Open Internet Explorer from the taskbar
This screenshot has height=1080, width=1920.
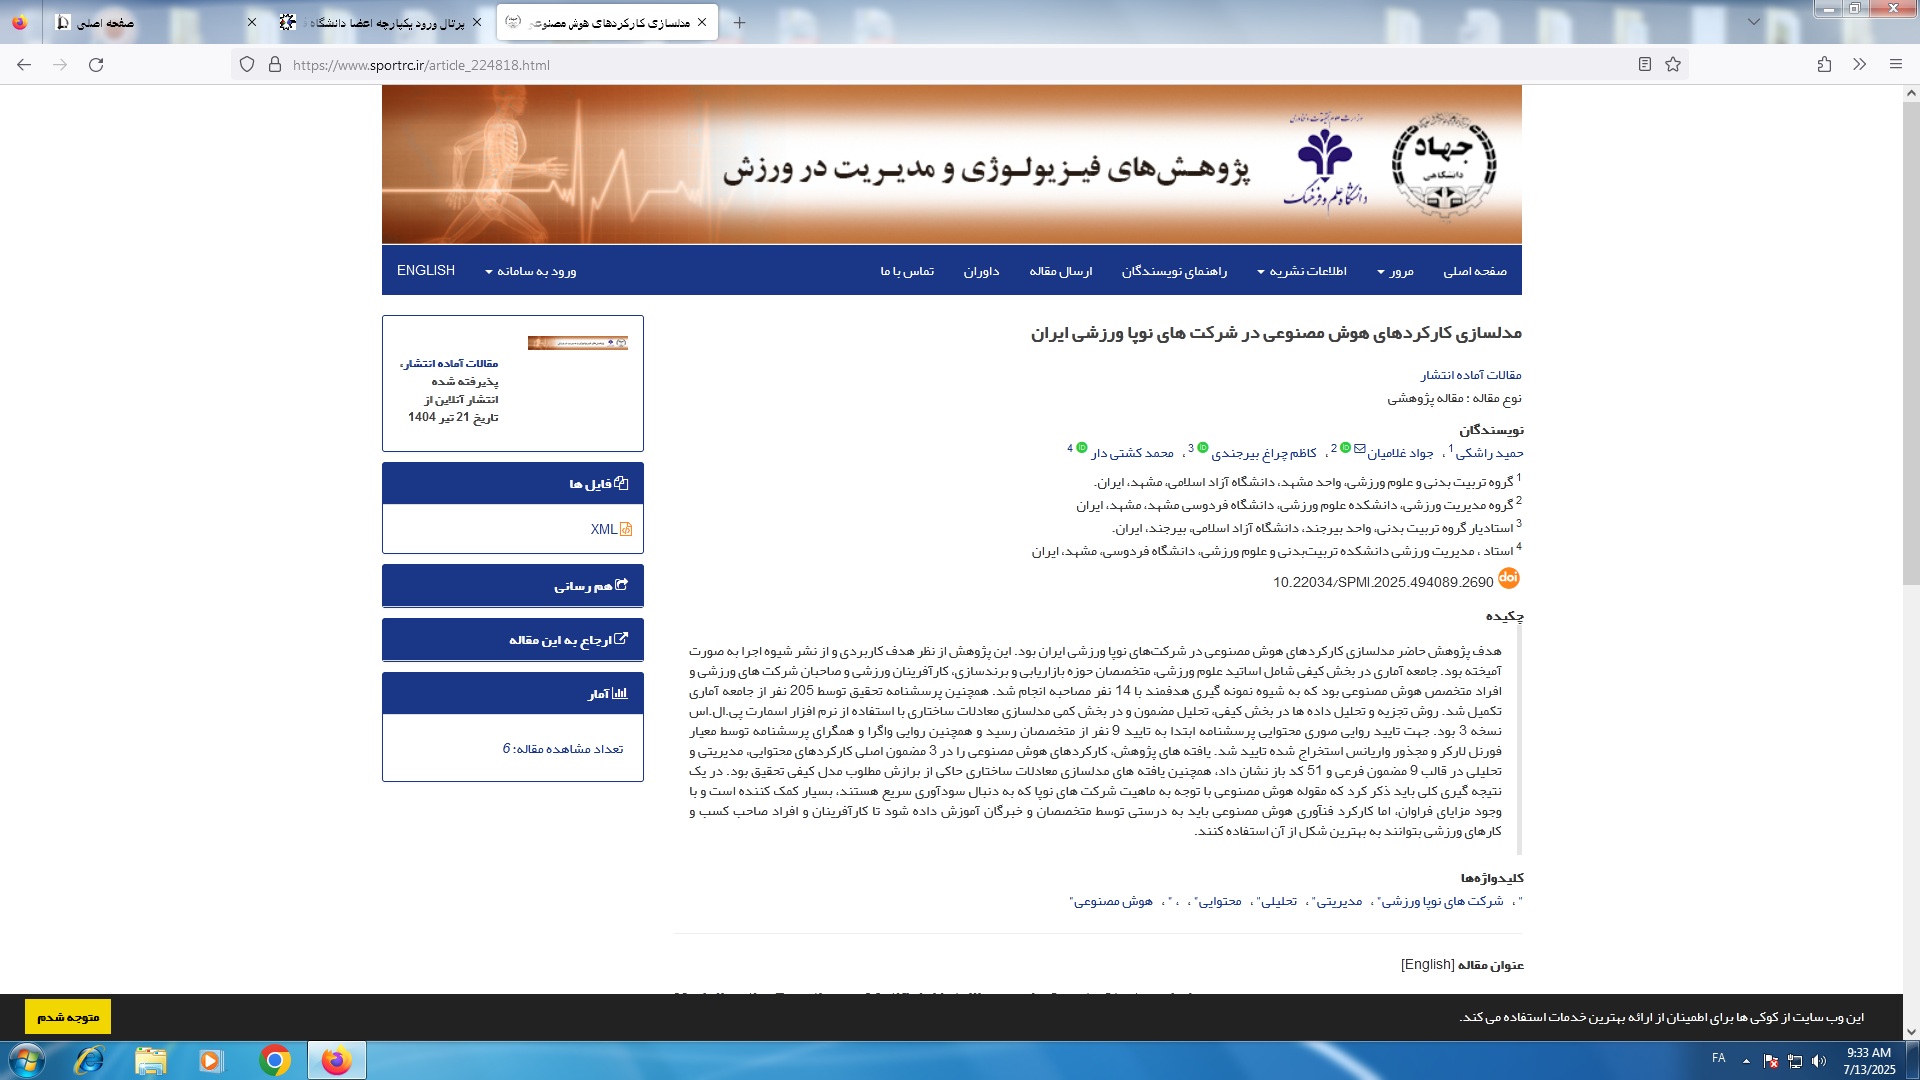(x=89, y=1060)
